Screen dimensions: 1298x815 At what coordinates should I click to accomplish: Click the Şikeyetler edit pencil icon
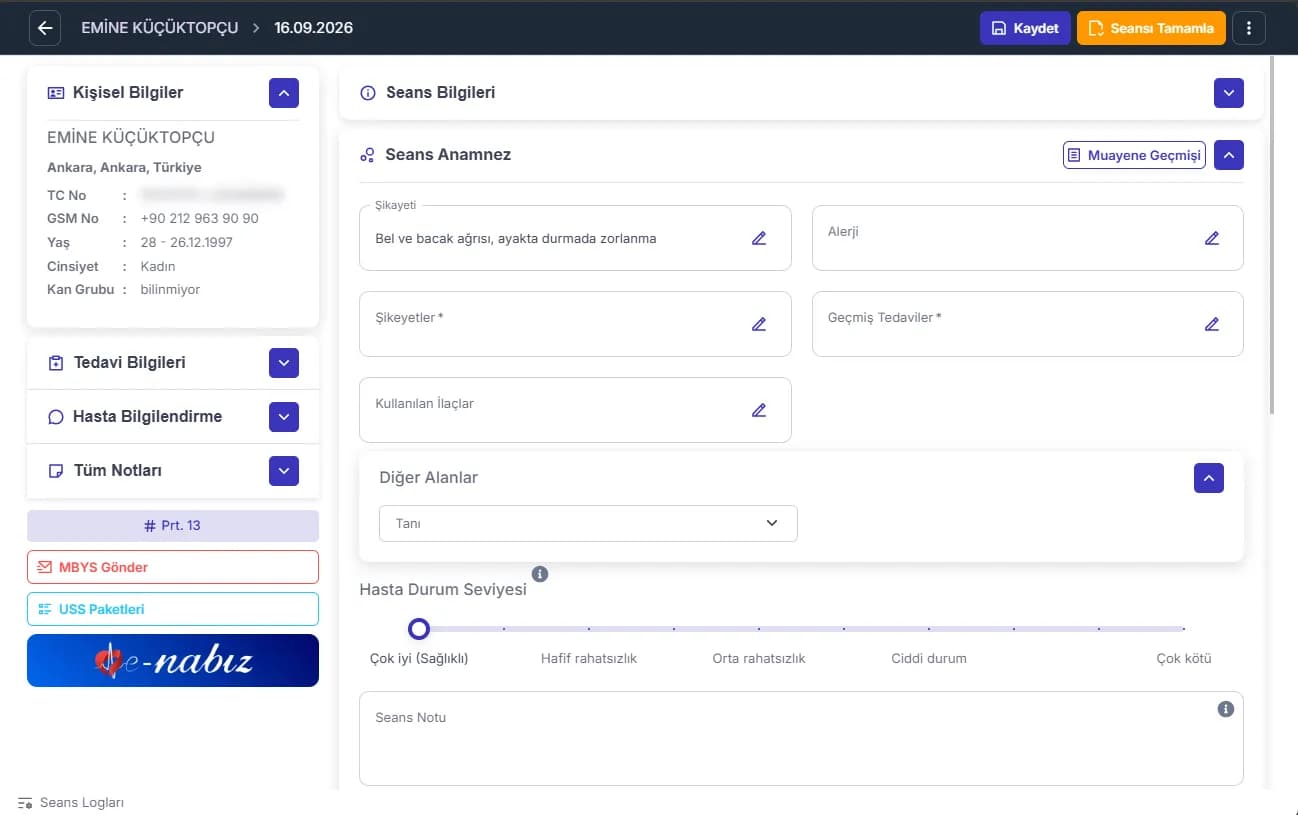point(759,324)
